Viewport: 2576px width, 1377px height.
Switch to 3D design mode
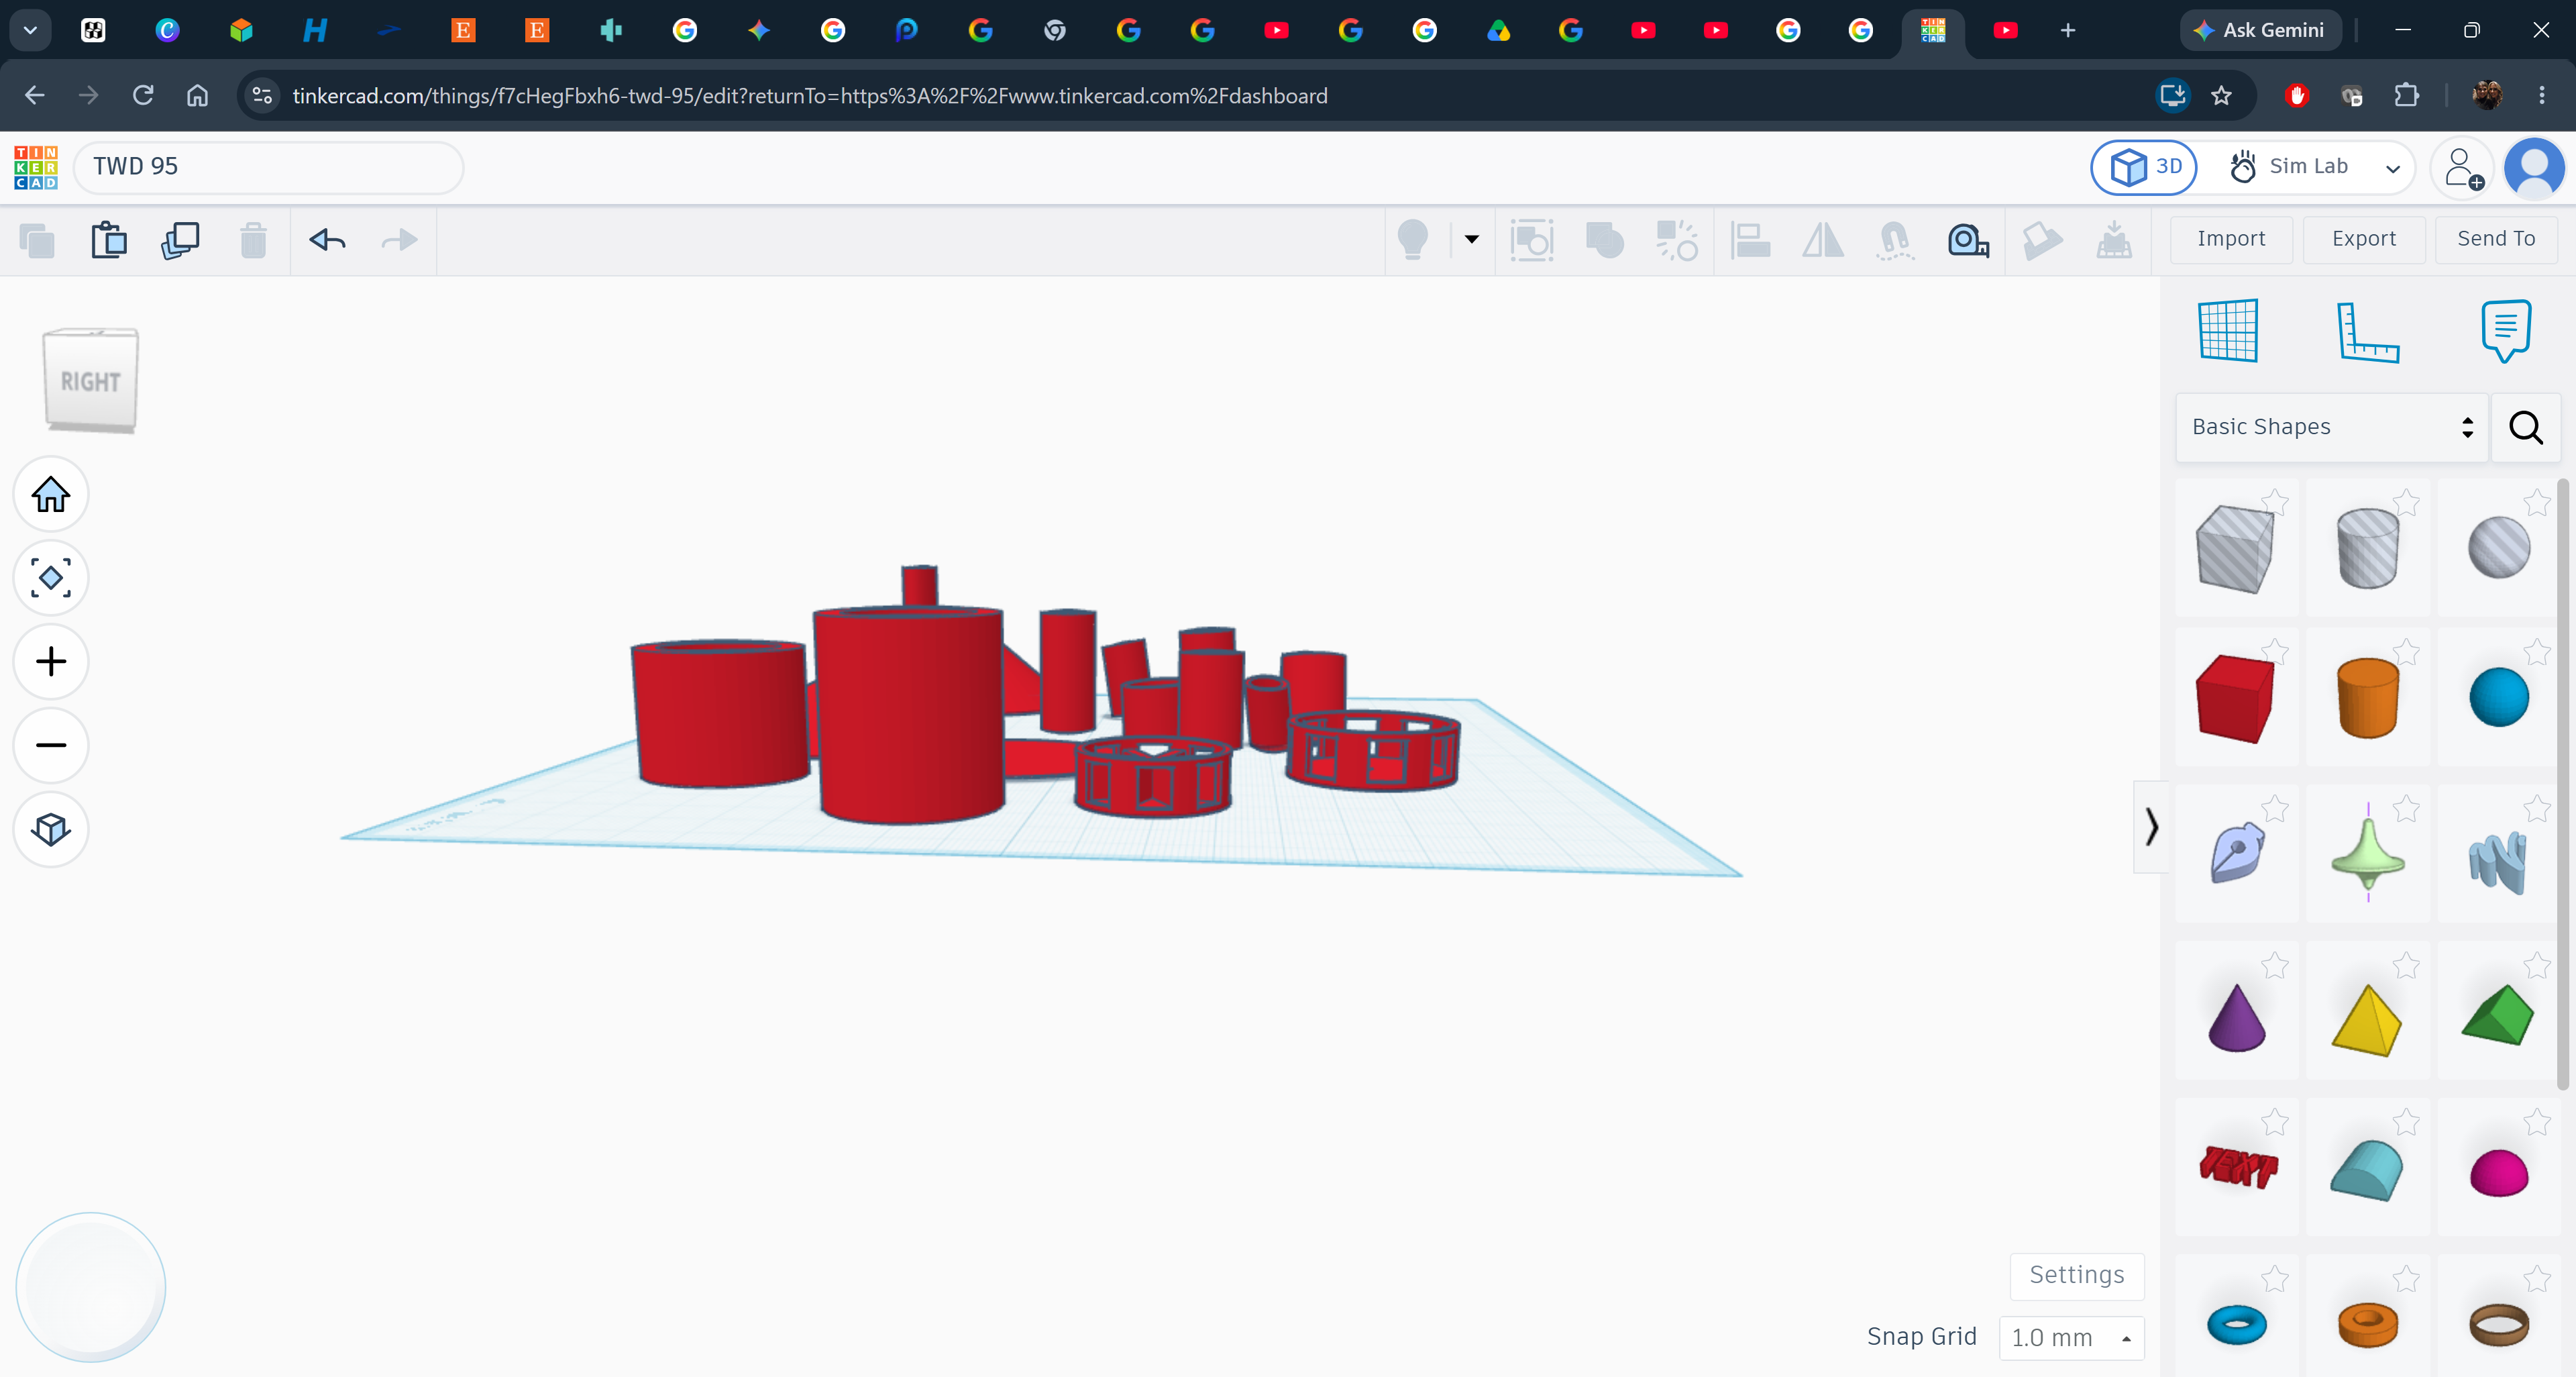(x=2143, y=167)
